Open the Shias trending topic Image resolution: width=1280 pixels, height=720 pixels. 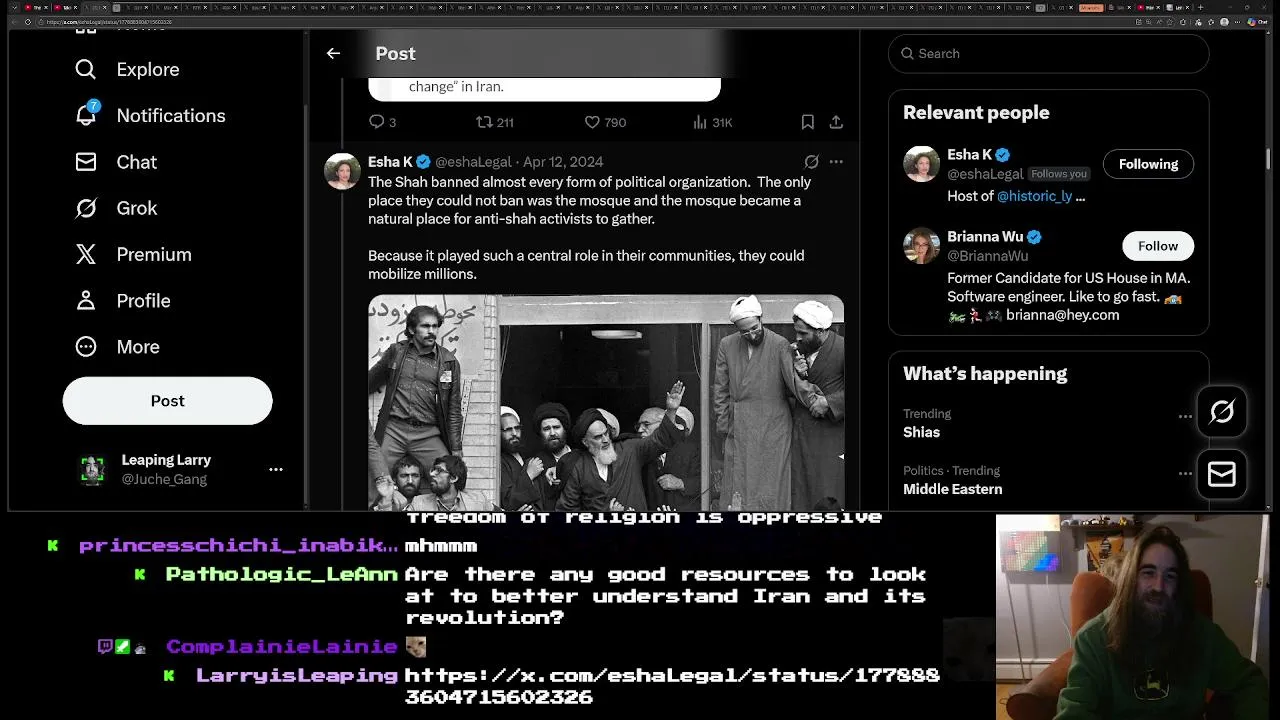[x=921, y=432]
